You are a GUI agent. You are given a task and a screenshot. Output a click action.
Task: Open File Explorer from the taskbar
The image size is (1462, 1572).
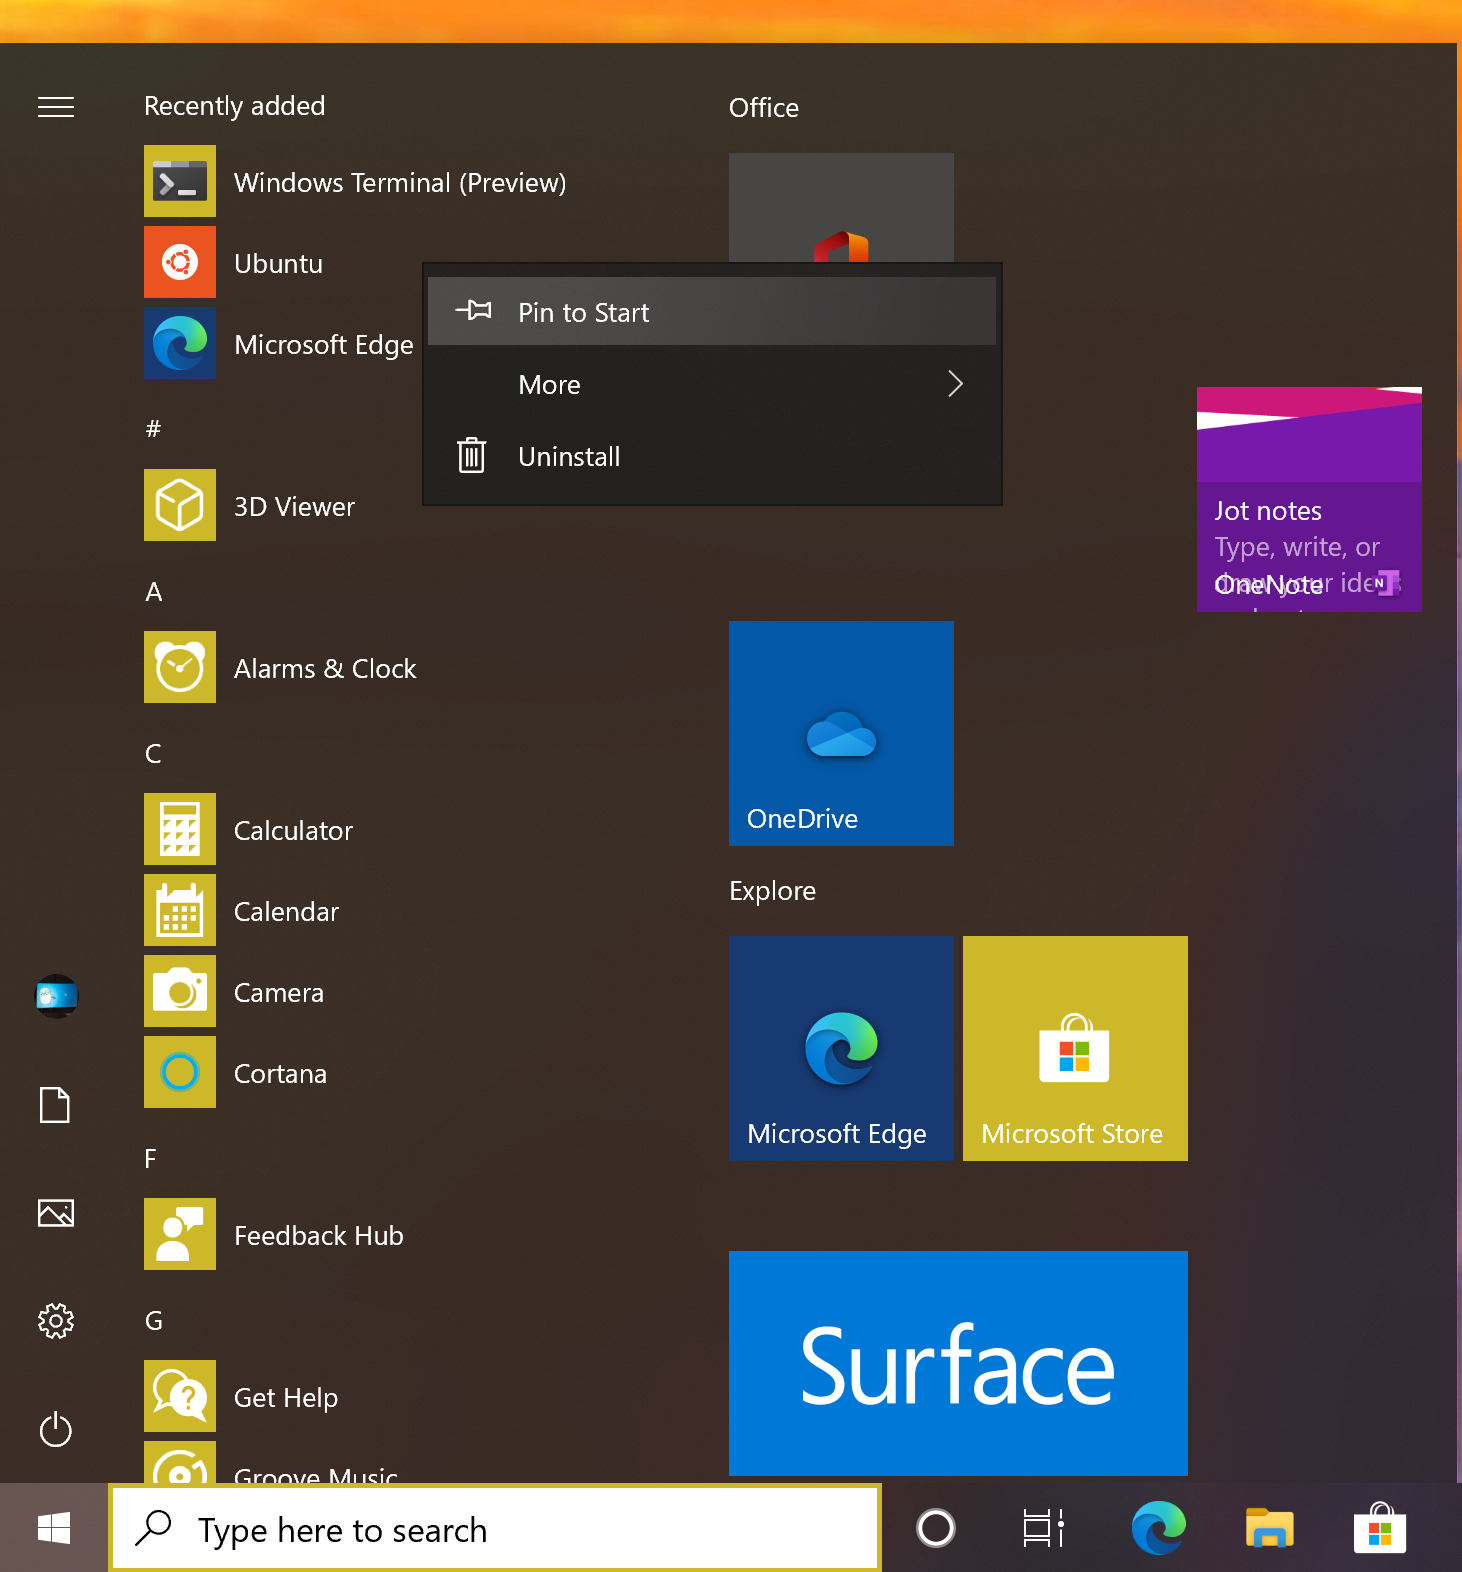[x=1269, y=1529]
